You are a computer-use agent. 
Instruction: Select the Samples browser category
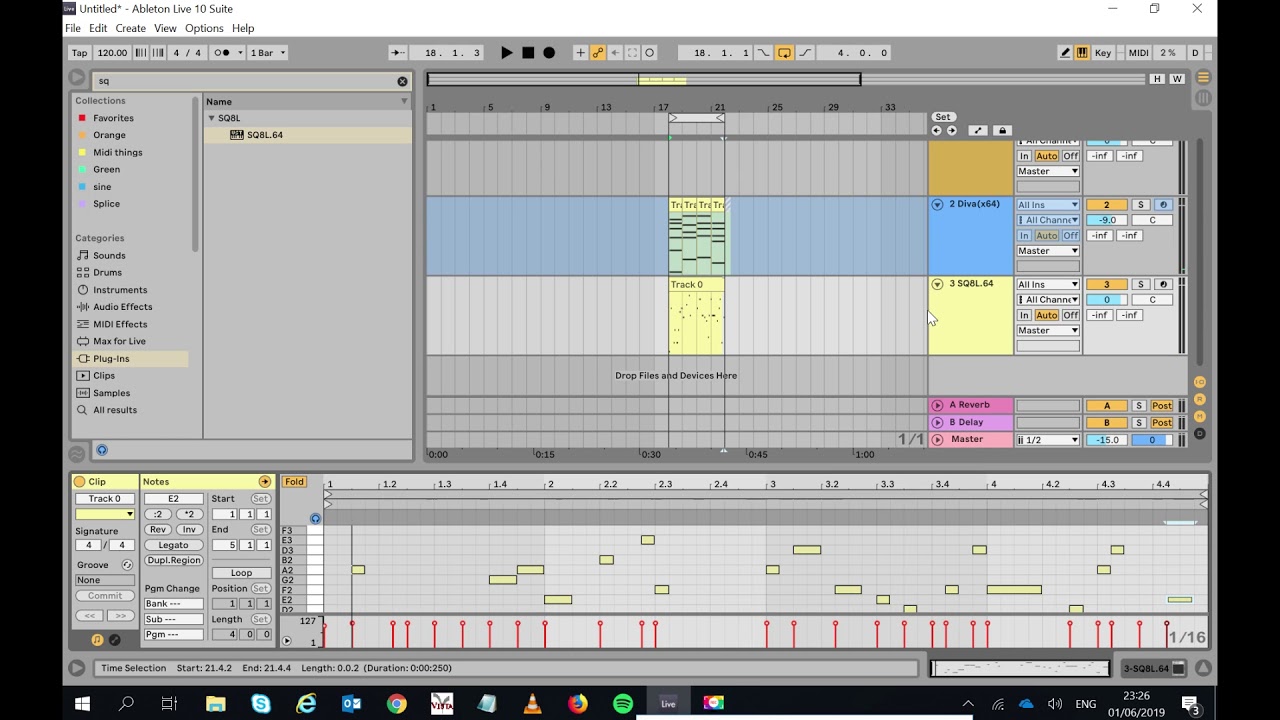(111, 393)
